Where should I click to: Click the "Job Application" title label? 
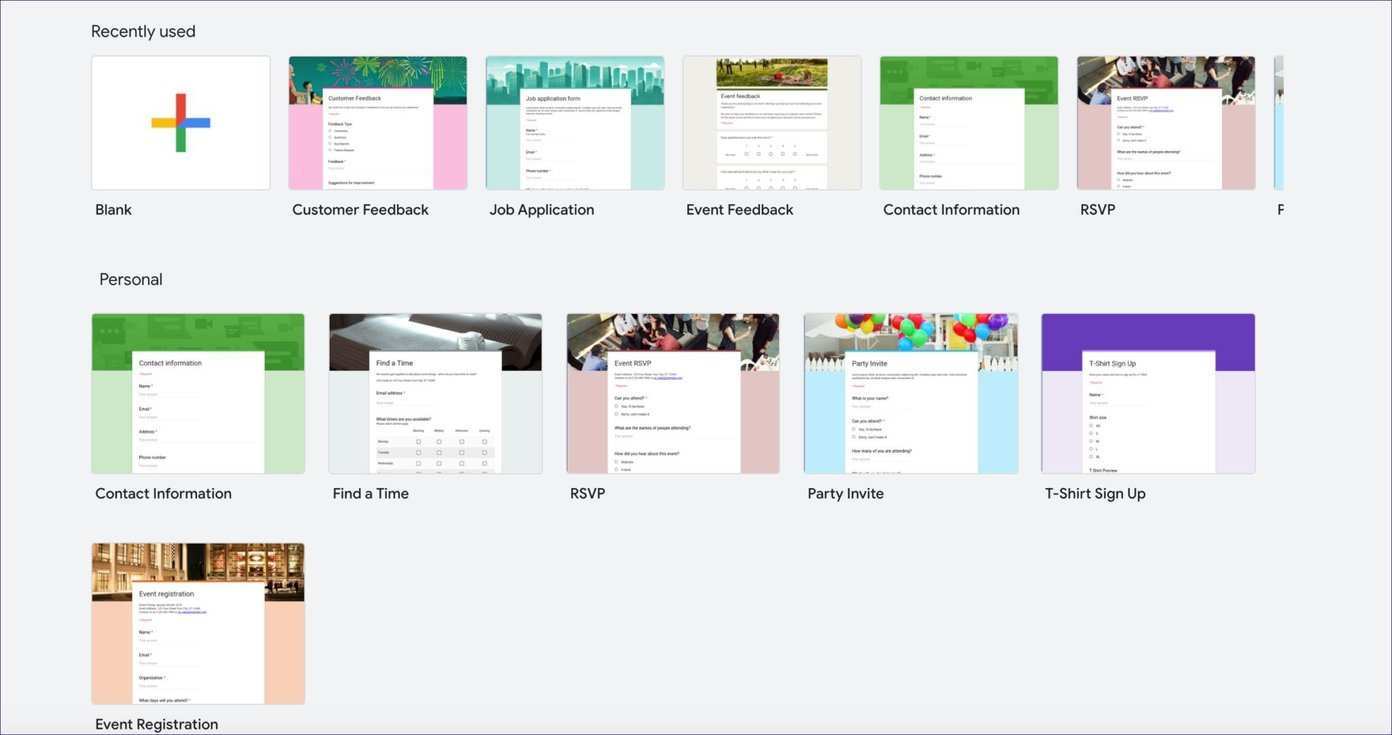[542, 210]
